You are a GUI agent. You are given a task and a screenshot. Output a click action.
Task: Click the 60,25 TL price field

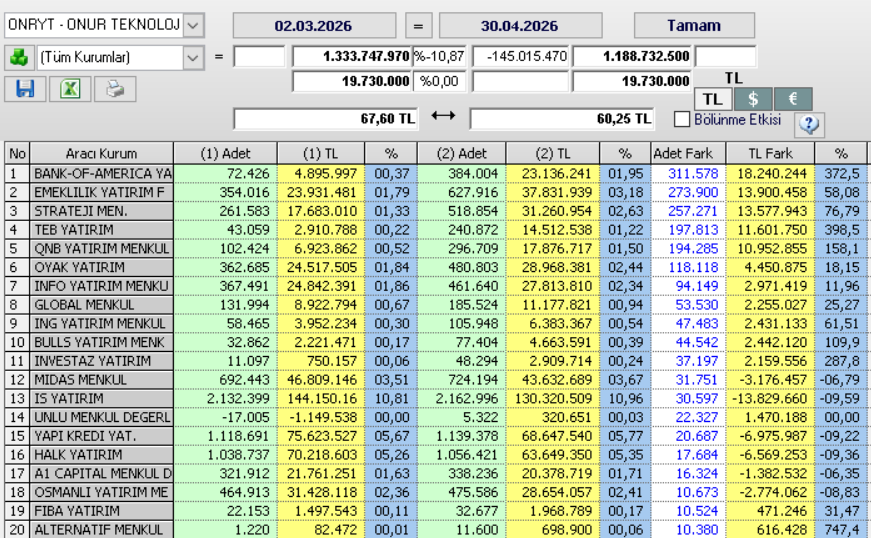562,119
